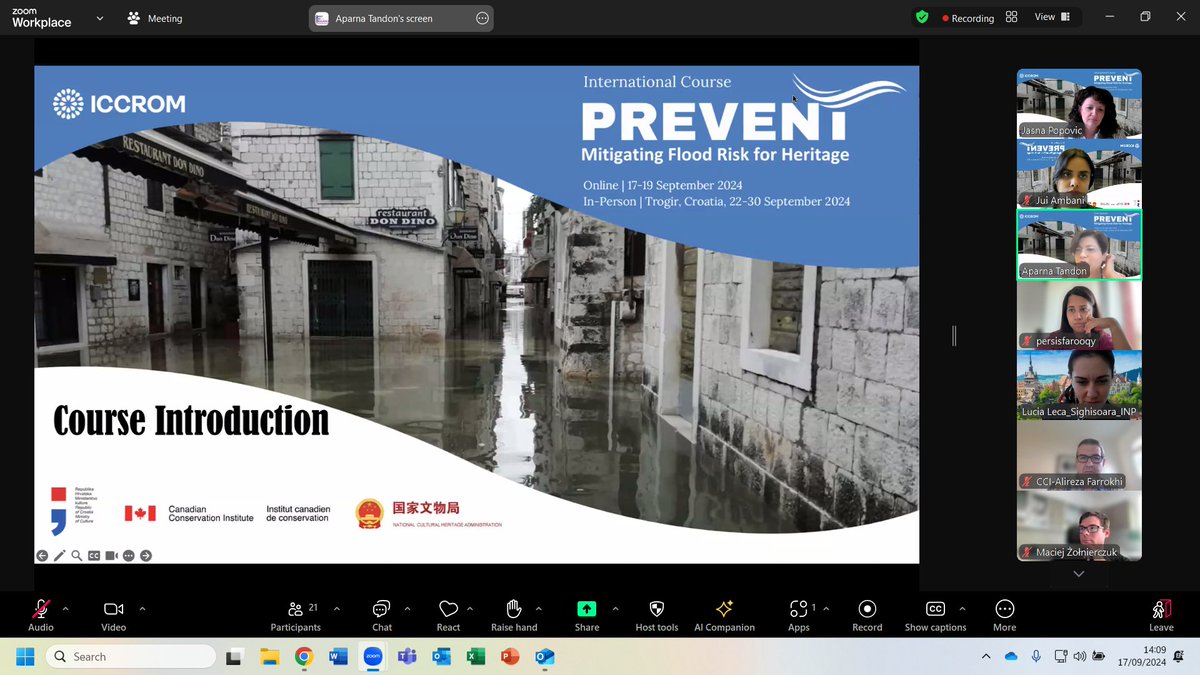
Task: Expand the arrow beside Raise hand
Action: point(538,608)
